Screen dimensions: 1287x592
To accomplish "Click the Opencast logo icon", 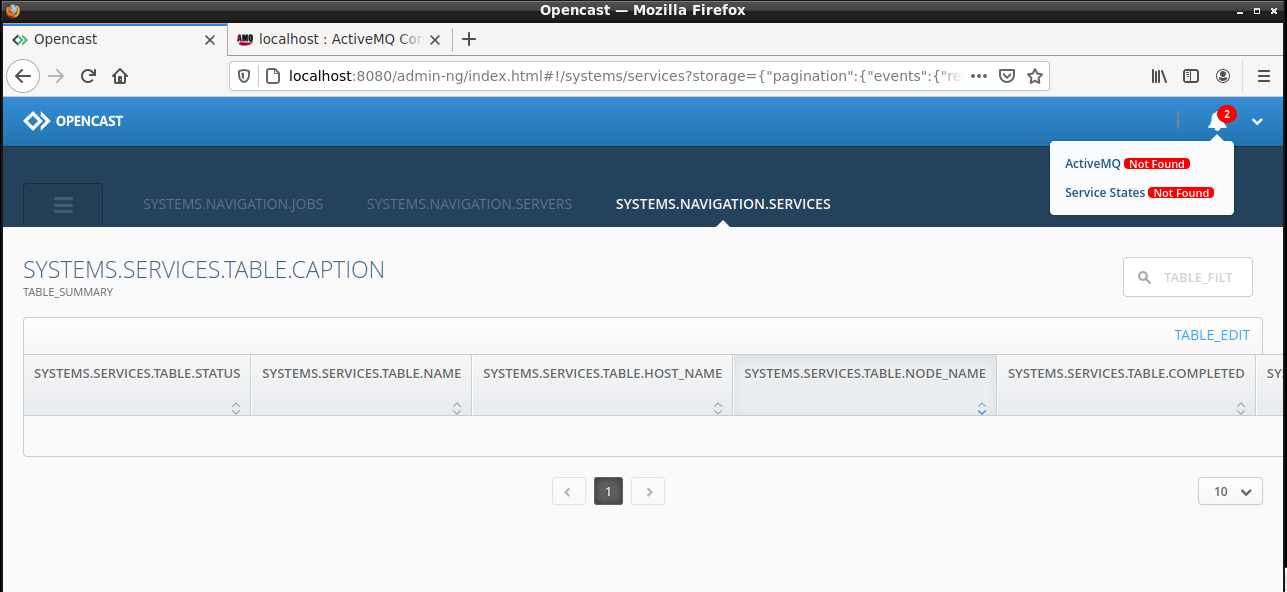I will coord(36,120).
